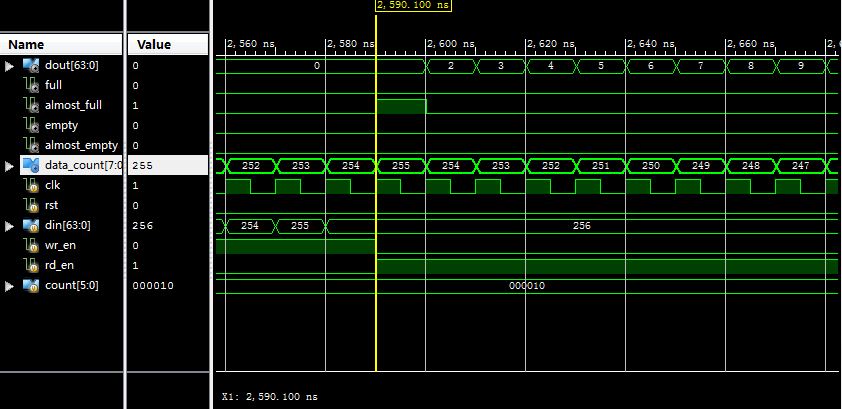Image resolution: width=842 pixels, height=409 pixels.
Task: Click the 2,660 ns ruler label
Action: (751, 44)
